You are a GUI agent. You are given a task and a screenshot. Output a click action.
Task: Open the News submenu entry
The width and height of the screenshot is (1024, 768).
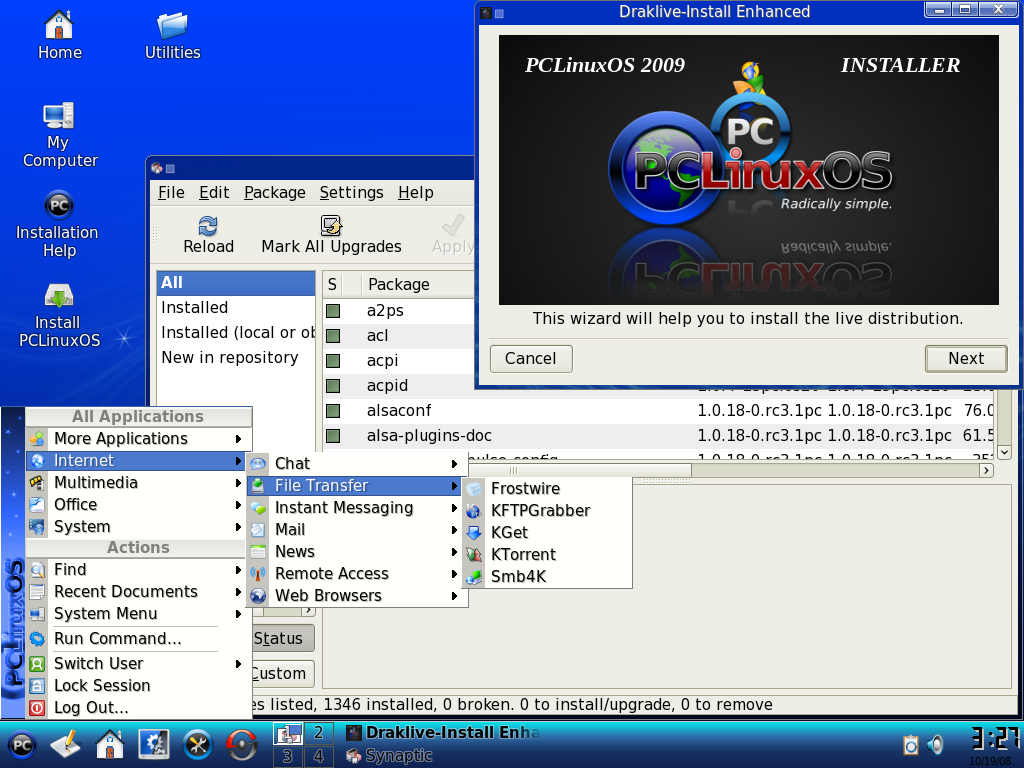point(356,552)
